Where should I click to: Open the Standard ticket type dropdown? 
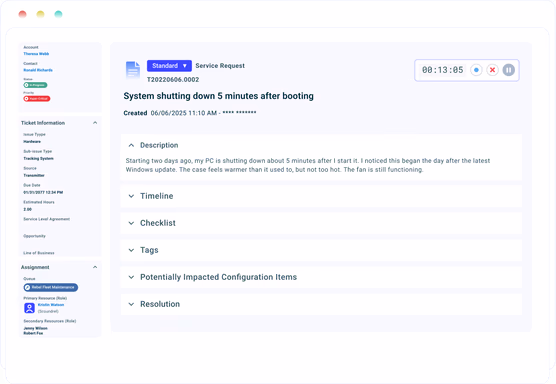click(169, 66)
